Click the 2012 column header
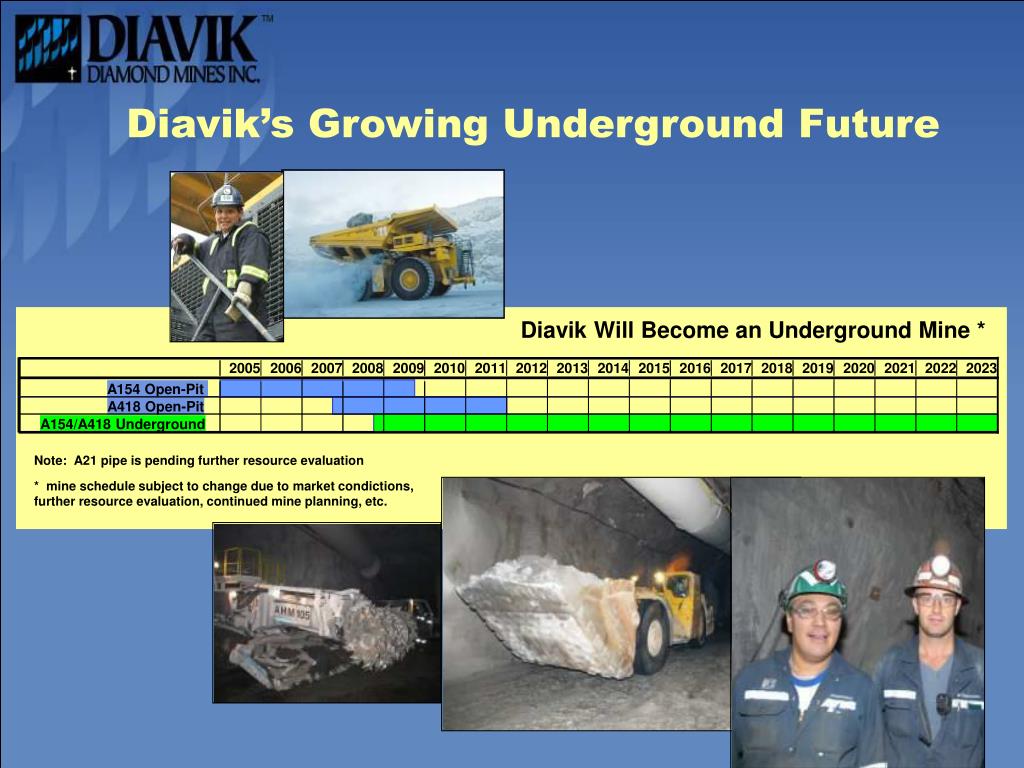This screenshot has height=768, width=1024. [531, 368]
